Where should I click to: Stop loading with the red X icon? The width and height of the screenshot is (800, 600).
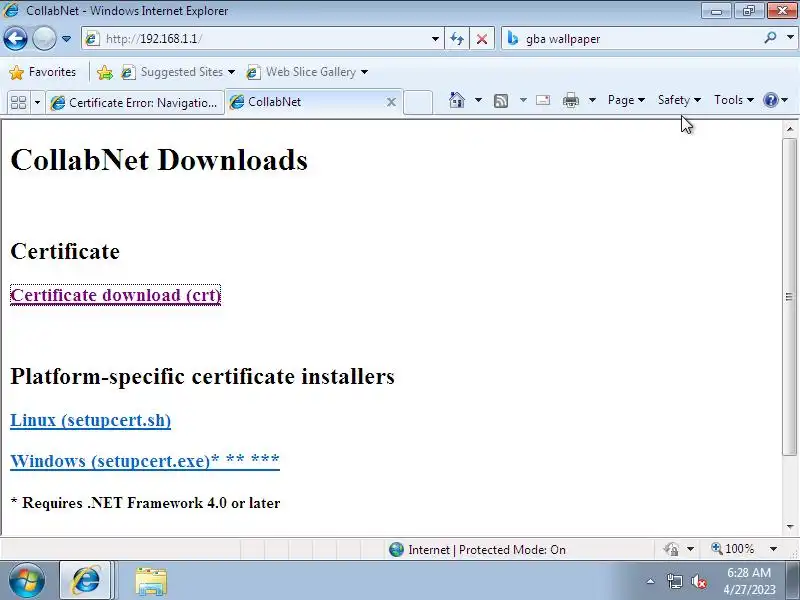tap(482, 39)
